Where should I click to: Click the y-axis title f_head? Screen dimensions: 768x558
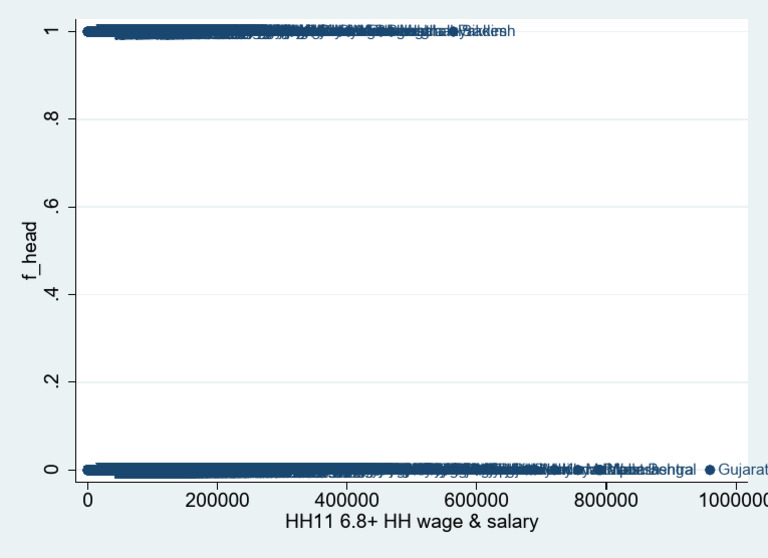29,251
